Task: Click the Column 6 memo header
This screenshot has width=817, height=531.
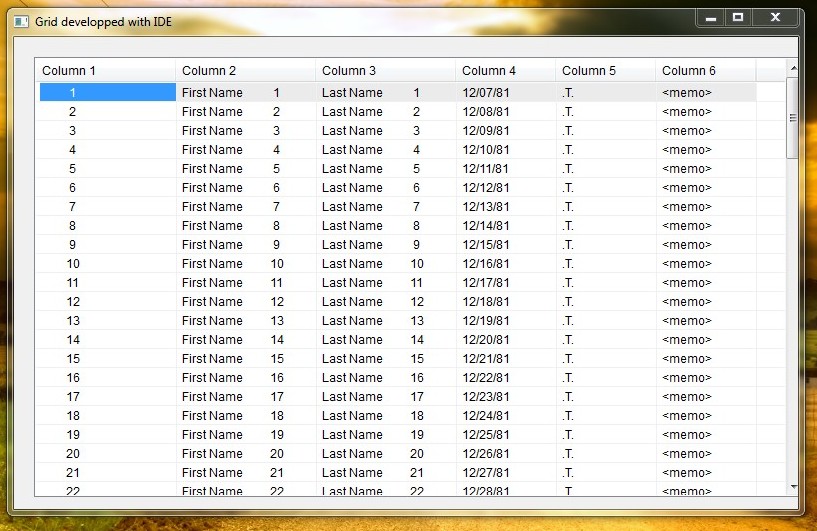Action: pos(705,71)
